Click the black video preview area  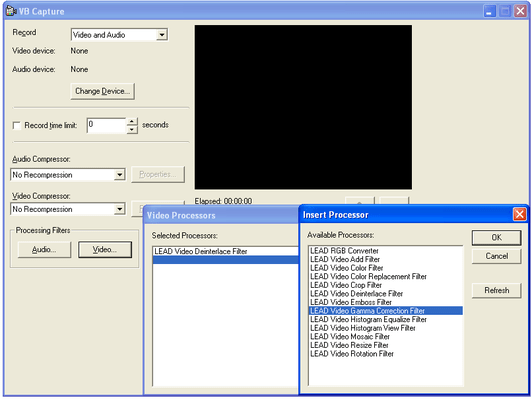[x=303, y=107]
